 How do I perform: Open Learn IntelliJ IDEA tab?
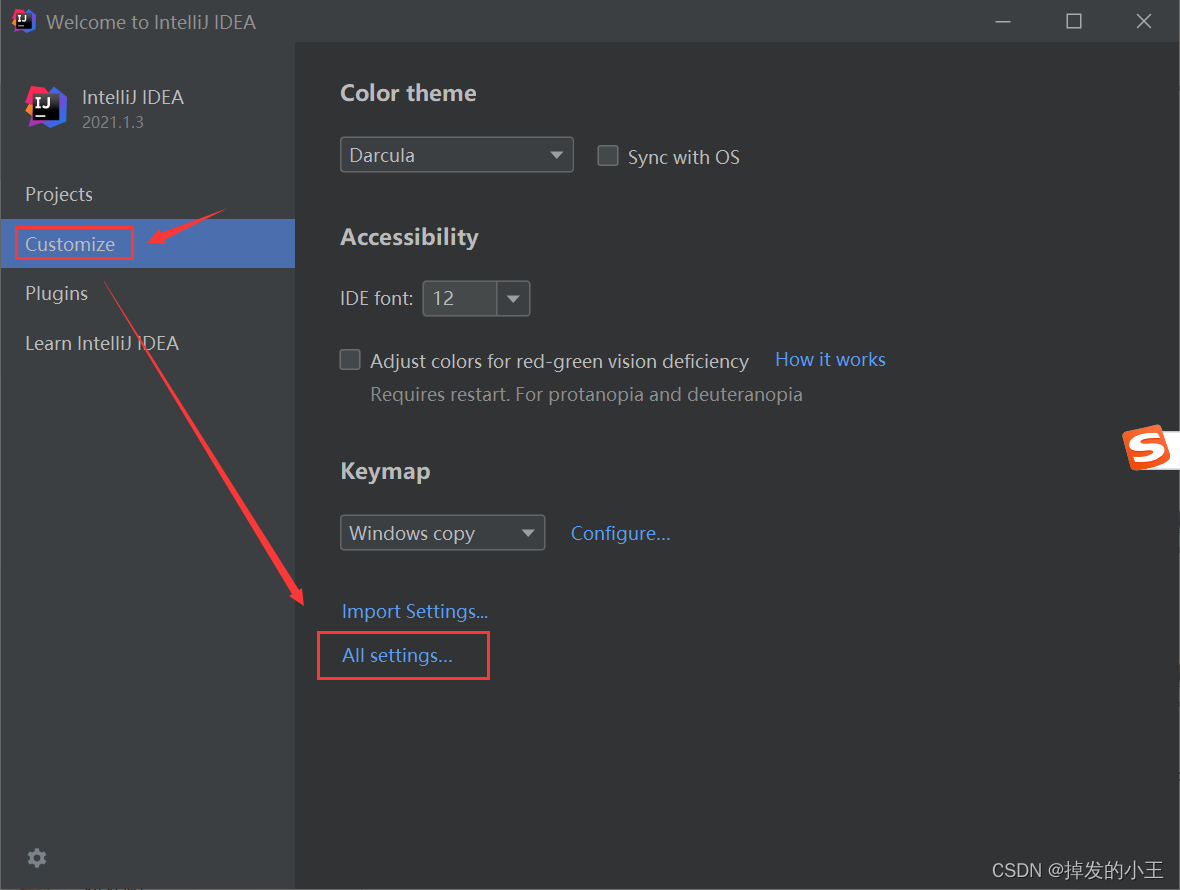pos(148,343)
